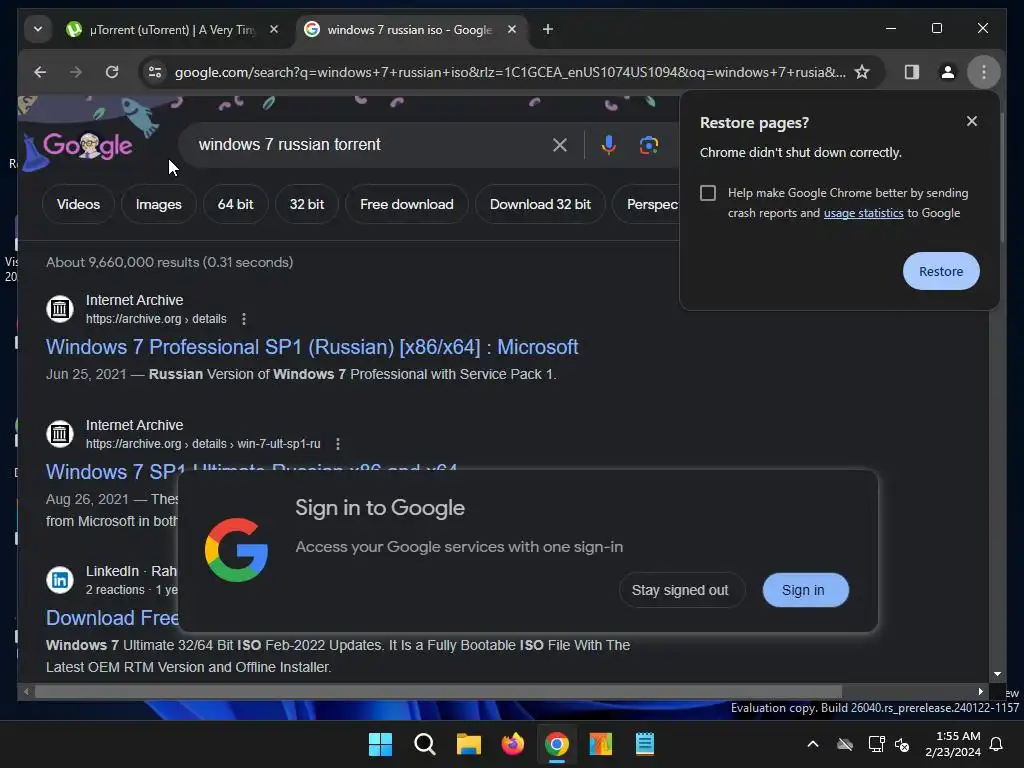Open the usage statistics link
Viewport: 1024px width, 768px height.
pyautogui.click(x=863, y=213)
